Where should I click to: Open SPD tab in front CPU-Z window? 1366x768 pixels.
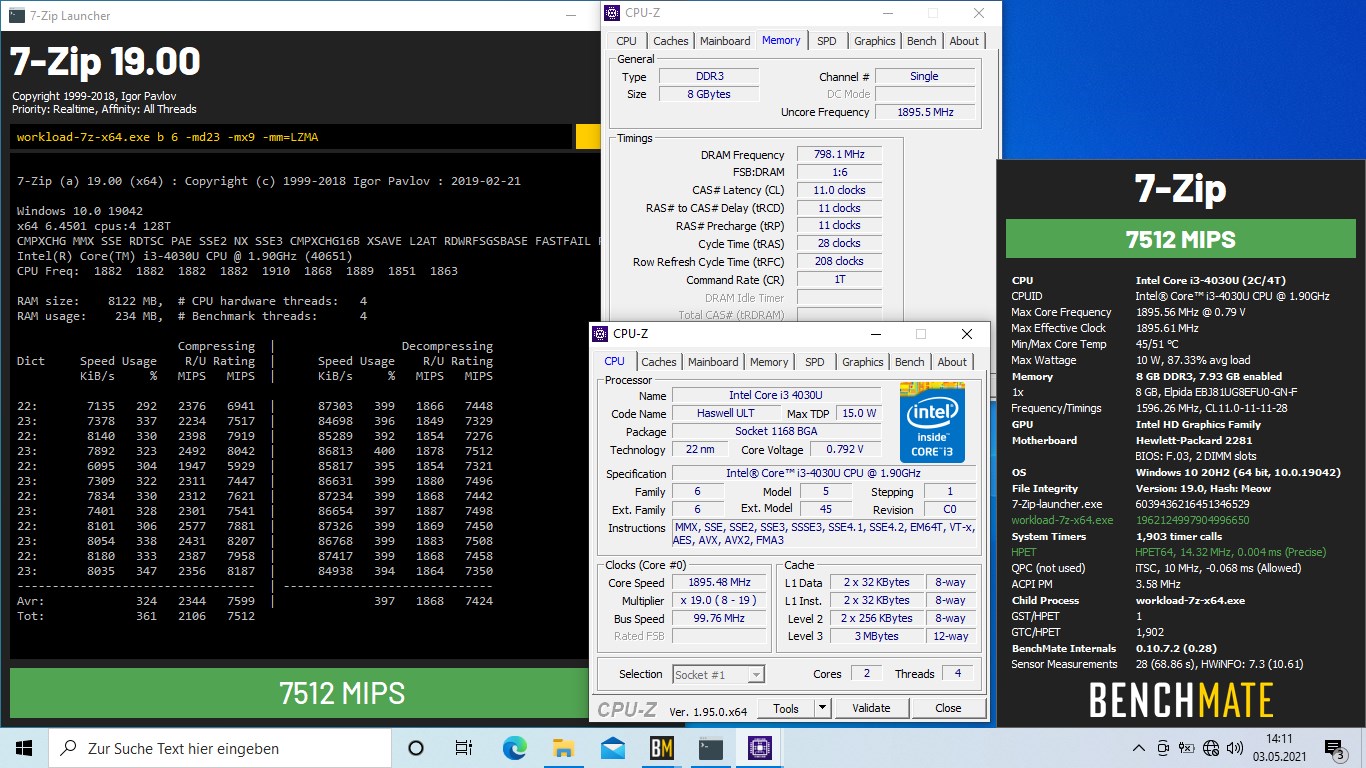pos(815,362)
